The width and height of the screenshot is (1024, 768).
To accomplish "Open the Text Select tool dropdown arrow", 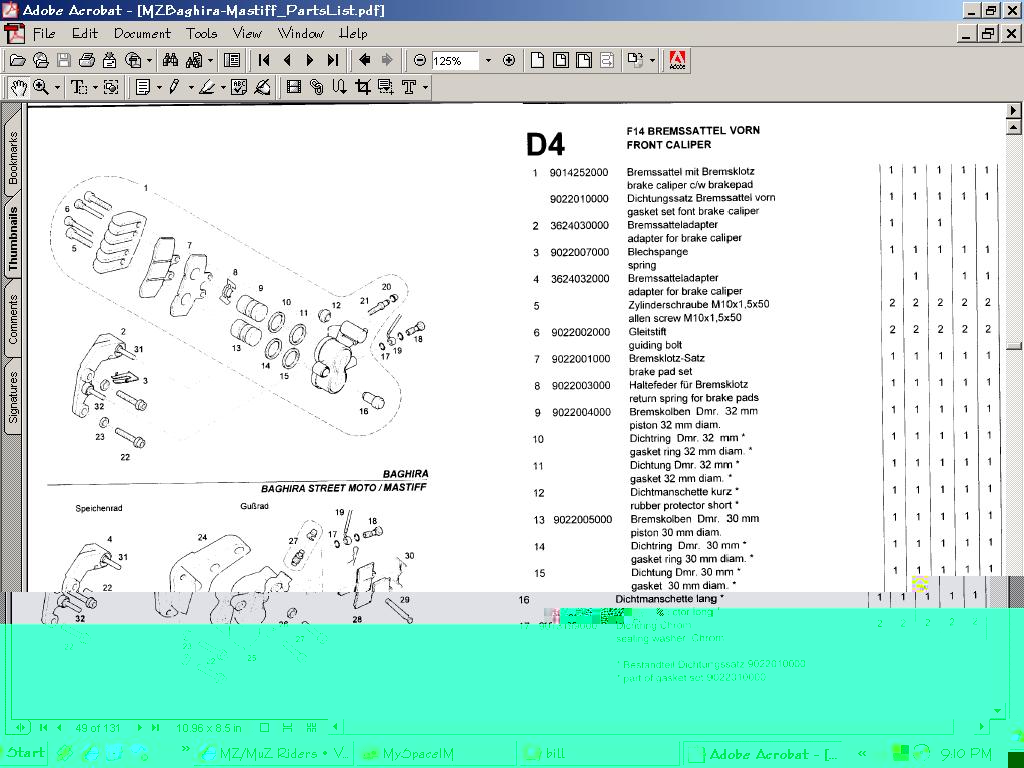I will point(95,87).
